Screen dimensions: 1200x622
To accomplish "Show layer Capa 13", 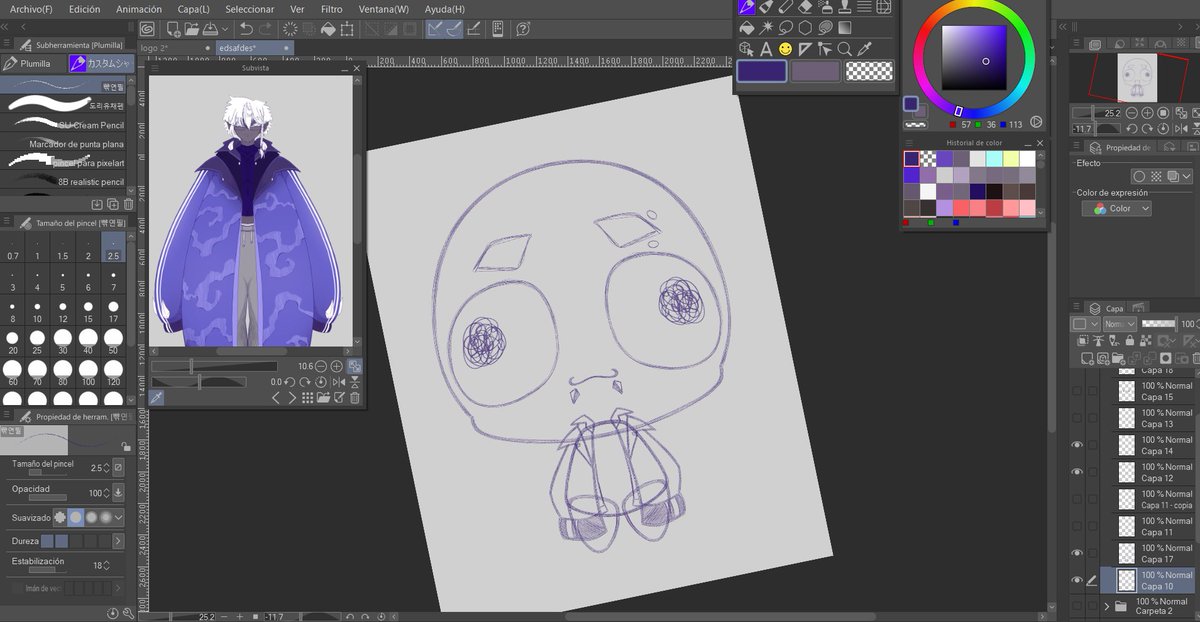I will 1077,418.
